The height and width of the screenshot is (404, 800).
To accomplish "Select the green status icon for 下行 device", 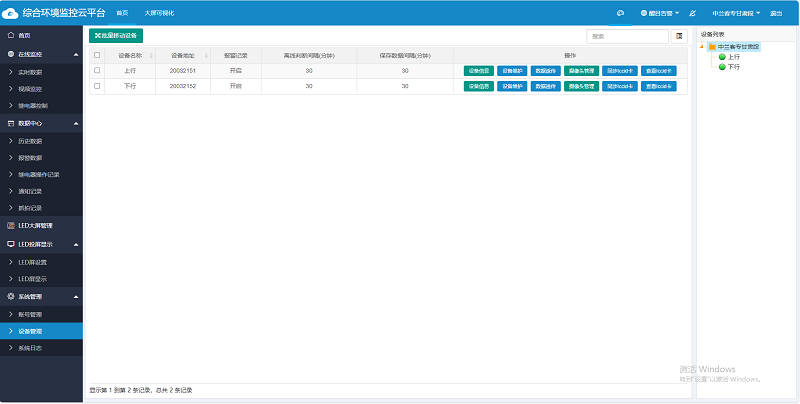I will click(x=721, y=67).
